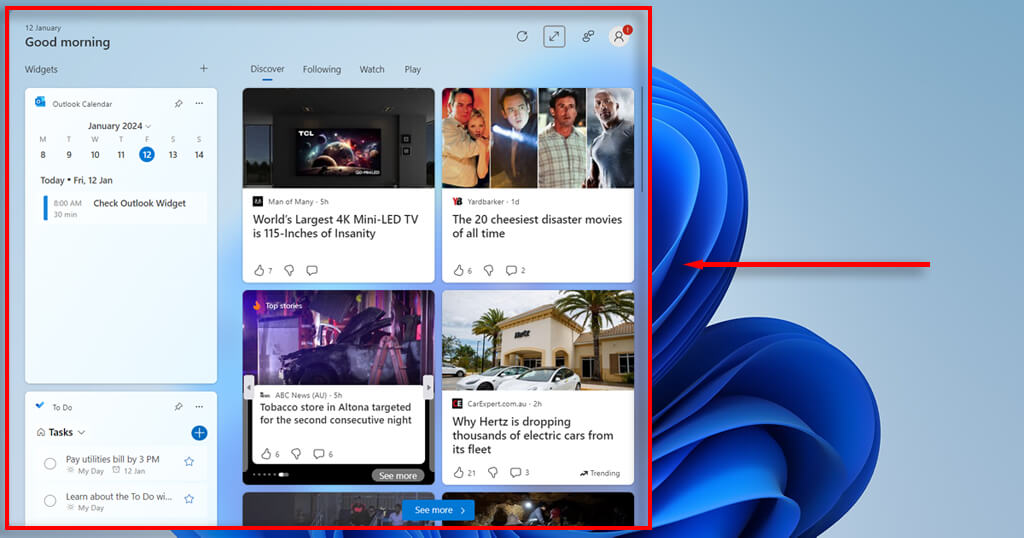
Task: Open the Tasks list dropdown
Action: (66, 433)
